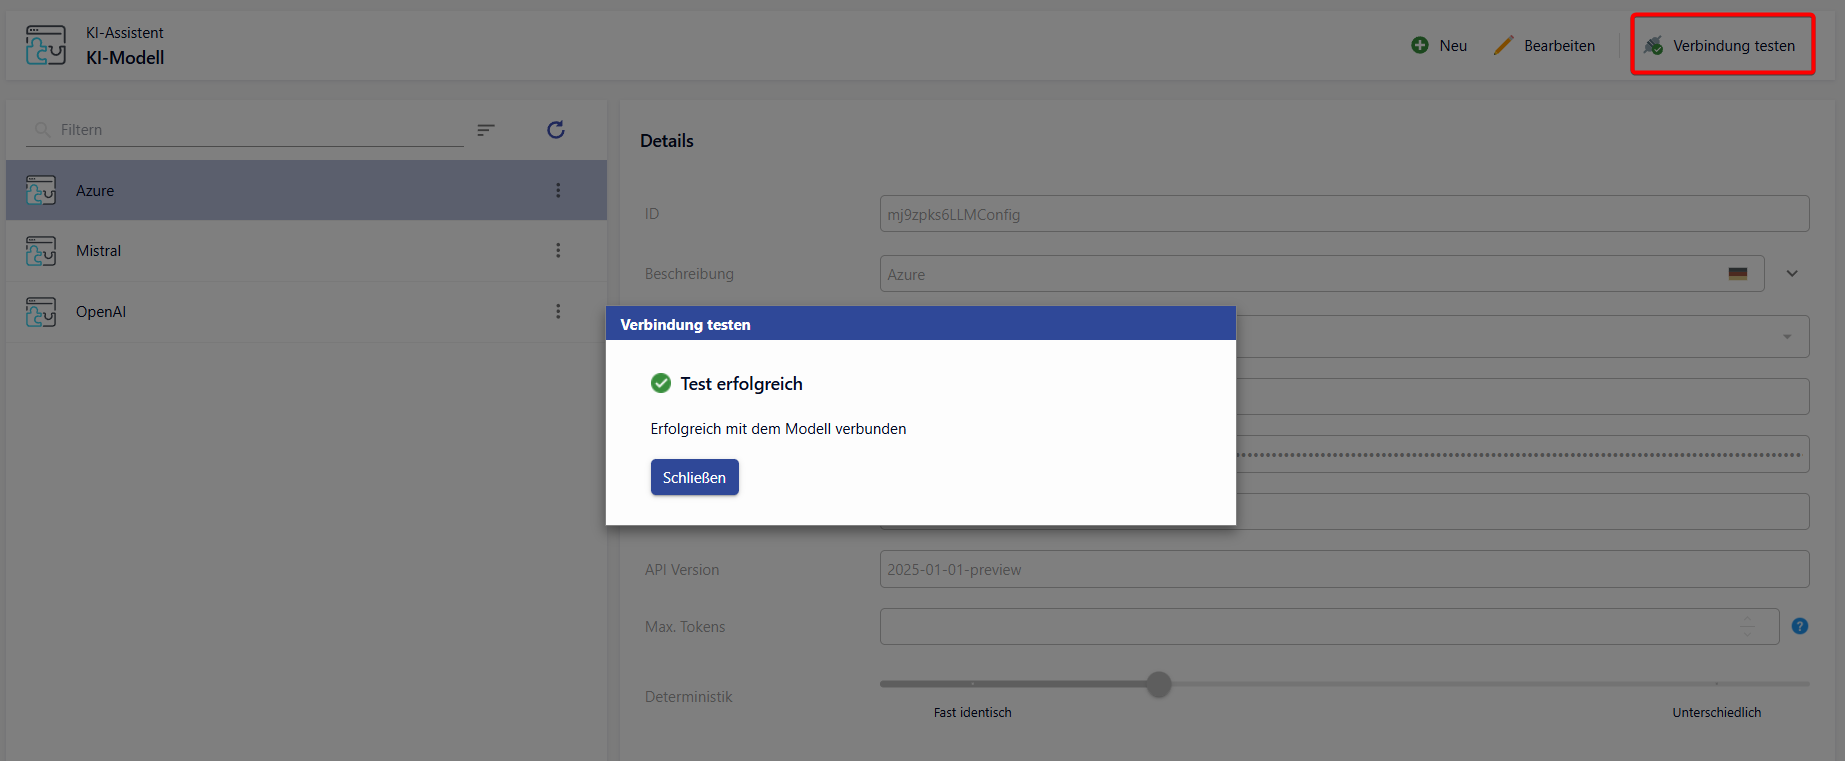
Task: Refresh the model list
Action: pyautogui.click(x=556, y=130)
